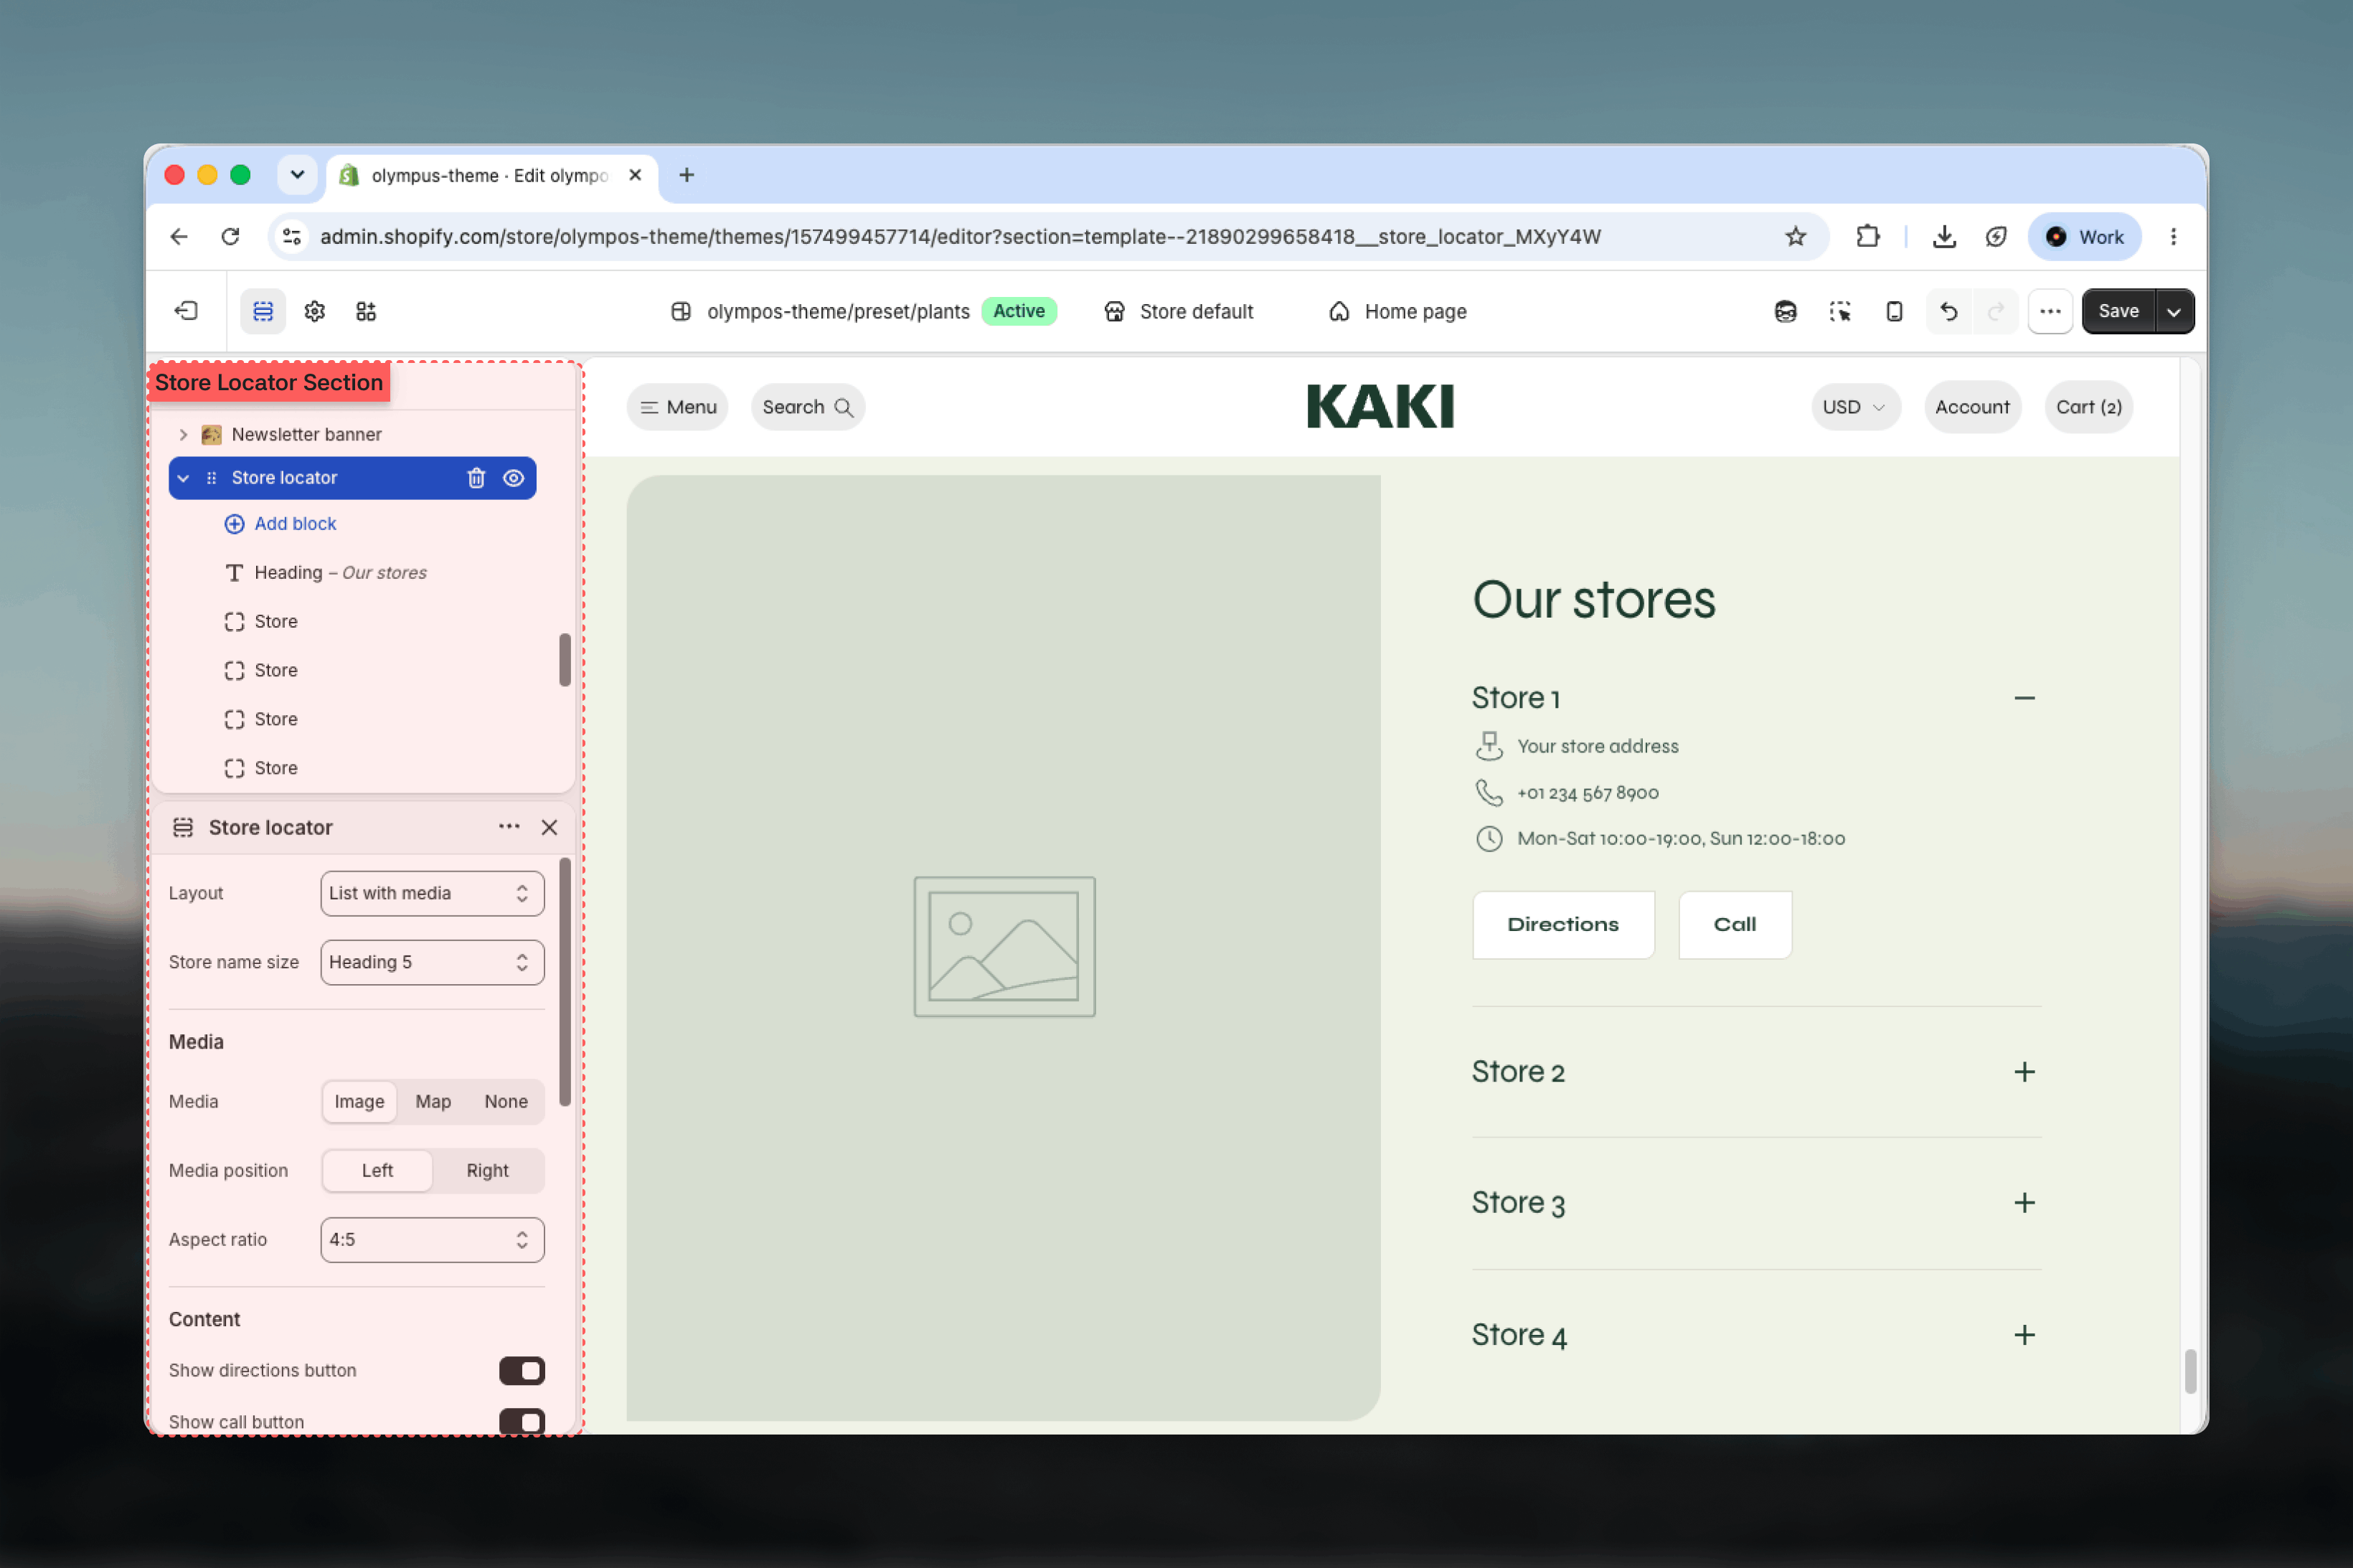The height and width of the screenshot is (1568, 2353).
Task: Click the Home page house icon
Action: (x=1339, y=311)
